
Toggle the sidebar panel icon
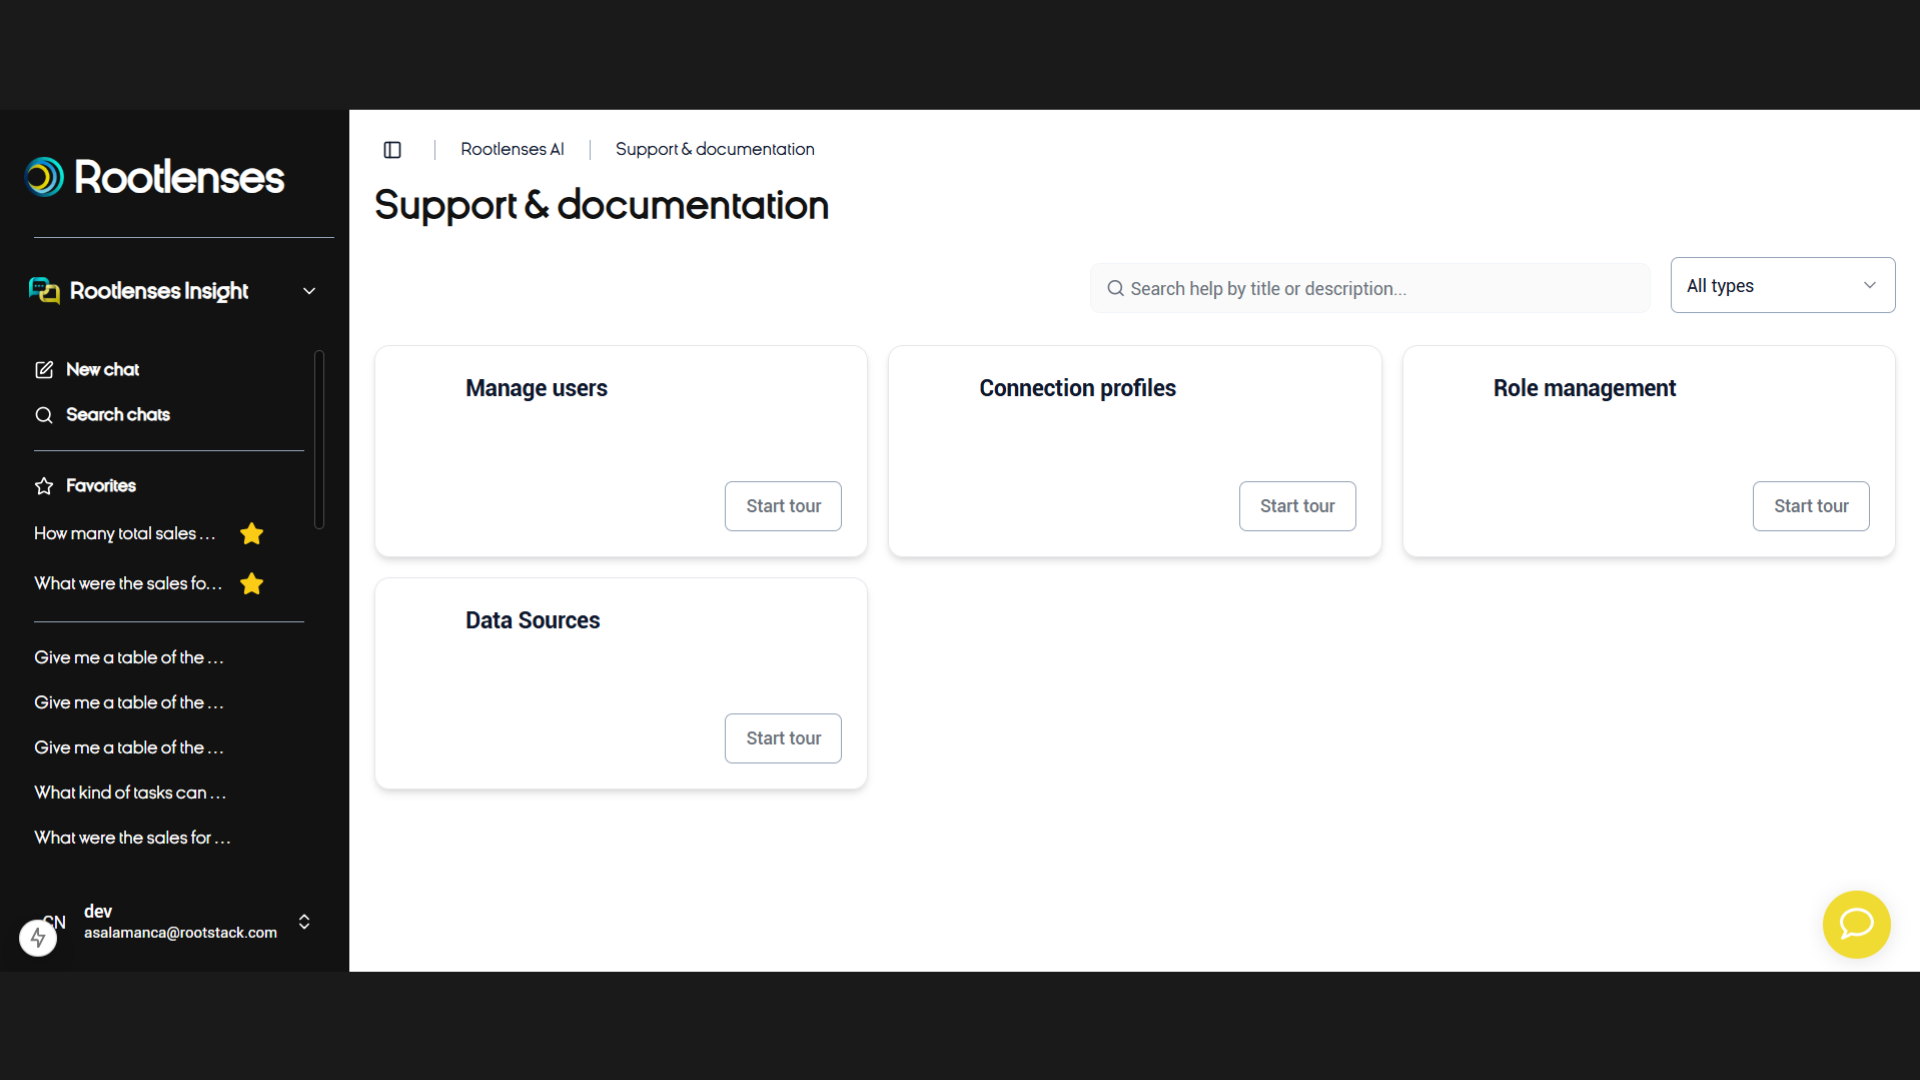[392, 150]
